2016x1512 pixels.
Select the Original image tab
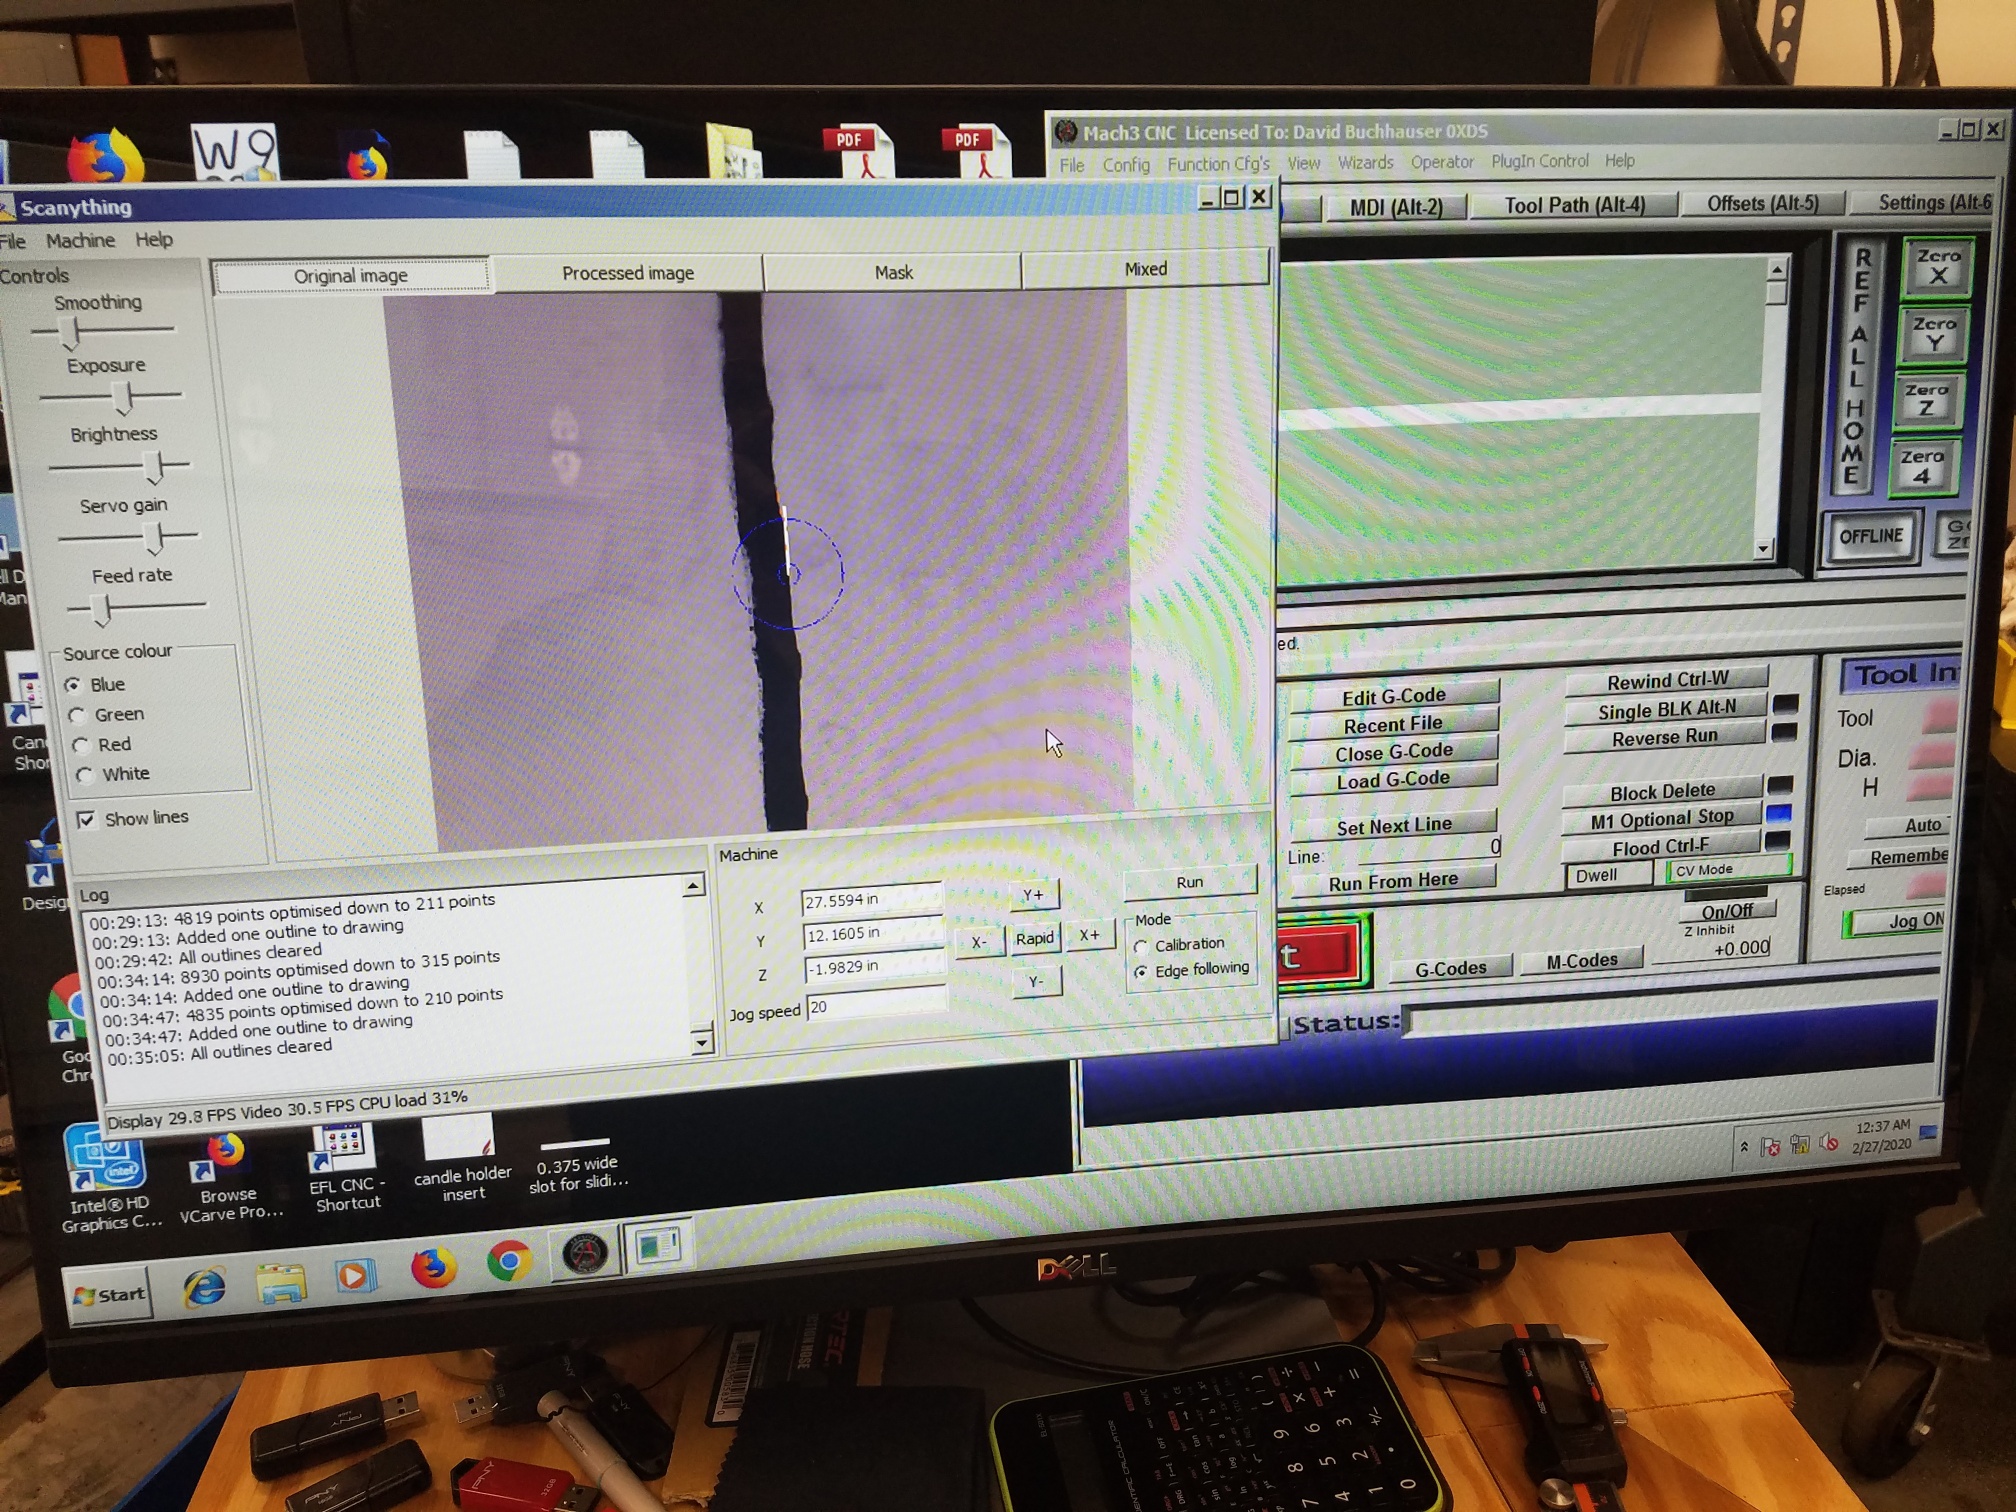351,276
